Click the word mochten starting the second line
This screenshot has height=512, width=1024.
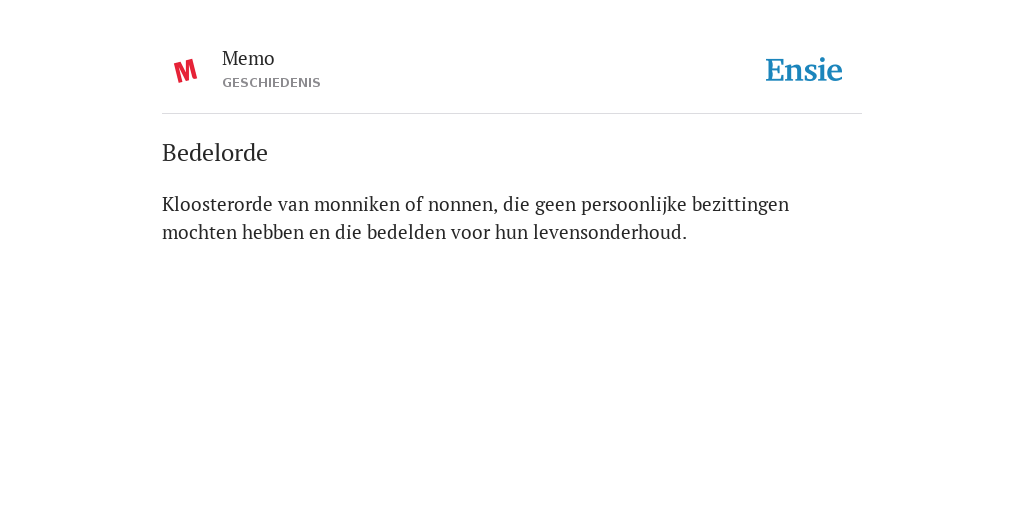click(x=199, y=232)
